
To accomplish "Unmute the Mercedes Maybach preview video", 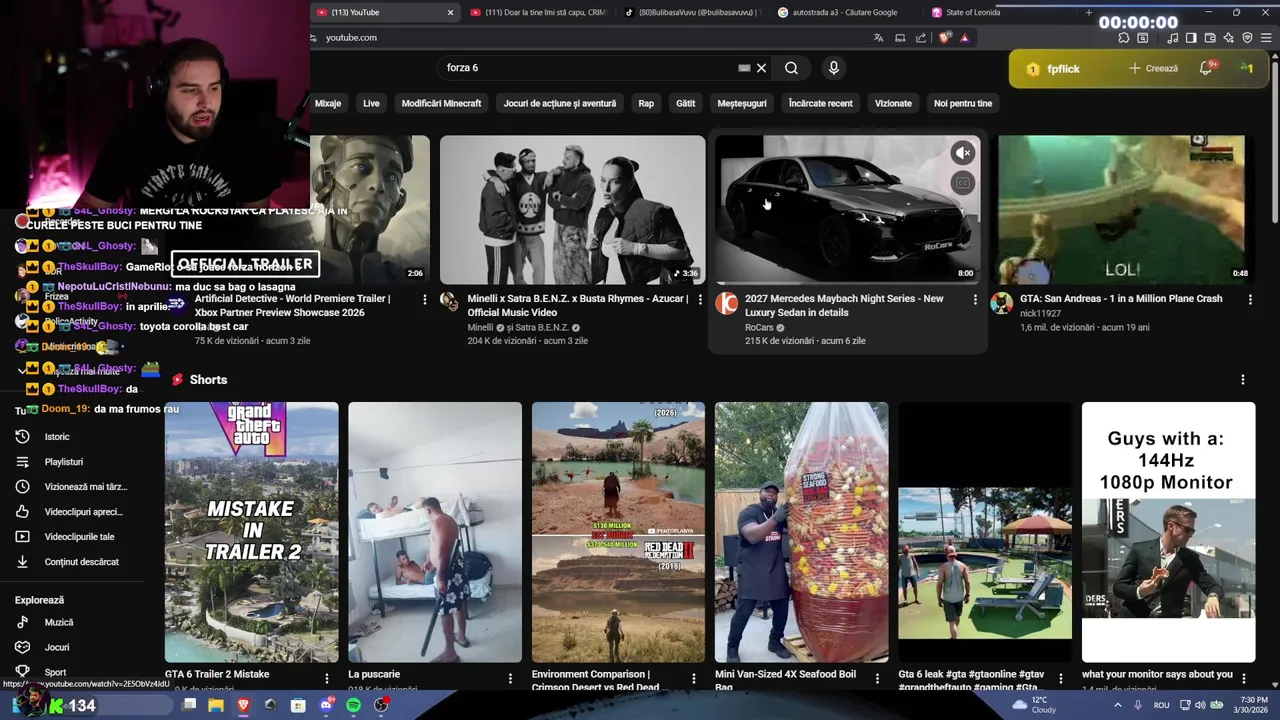I will coord(962,153).
